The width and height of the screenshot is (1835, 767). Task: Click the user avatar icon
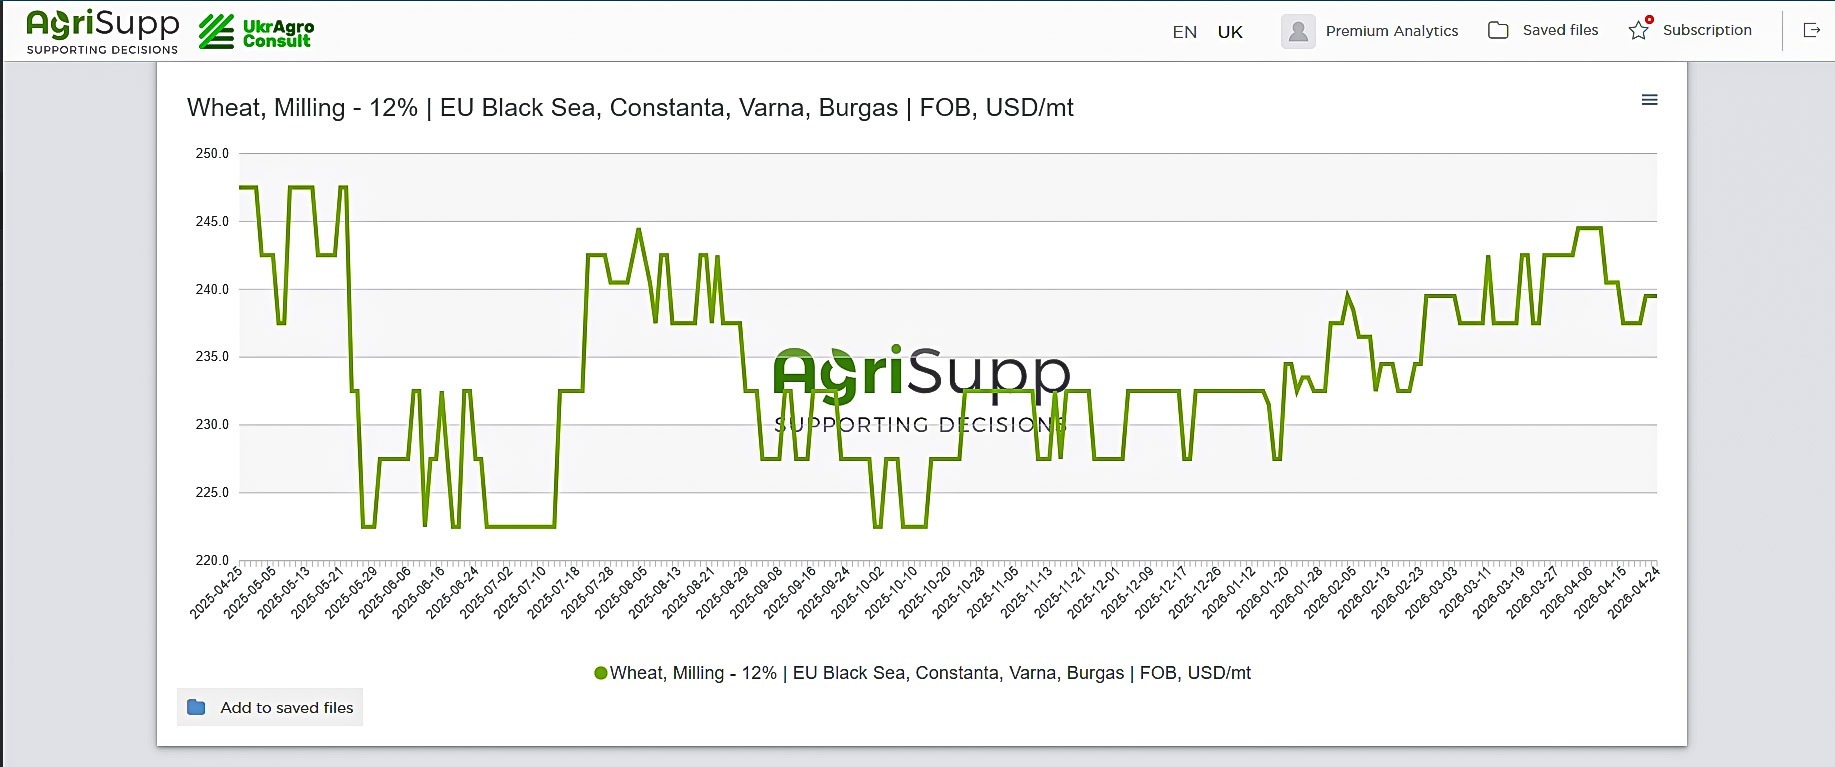[1298, 31]
